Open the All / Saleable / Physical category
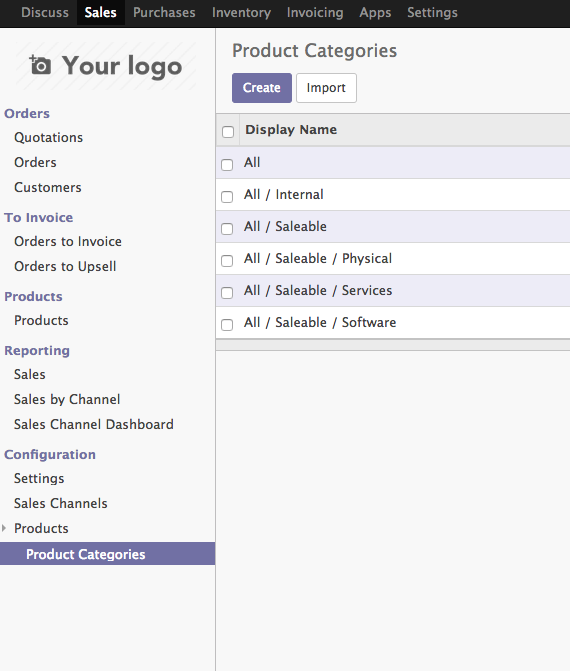This screenshot has width=570, height=671. [318, 258]
